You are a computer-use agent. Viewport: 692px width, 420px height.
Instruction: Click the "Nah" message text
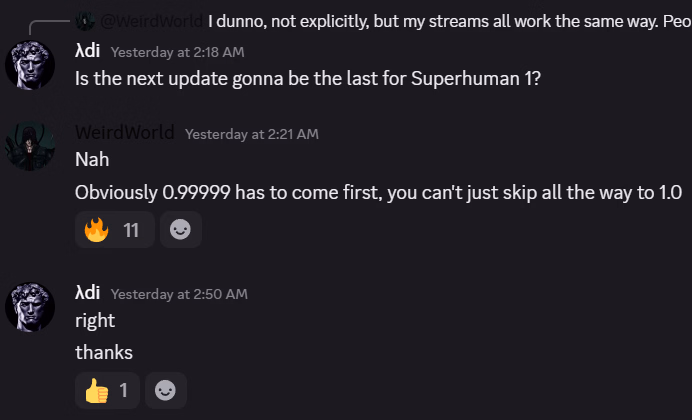tap(90, 159)
